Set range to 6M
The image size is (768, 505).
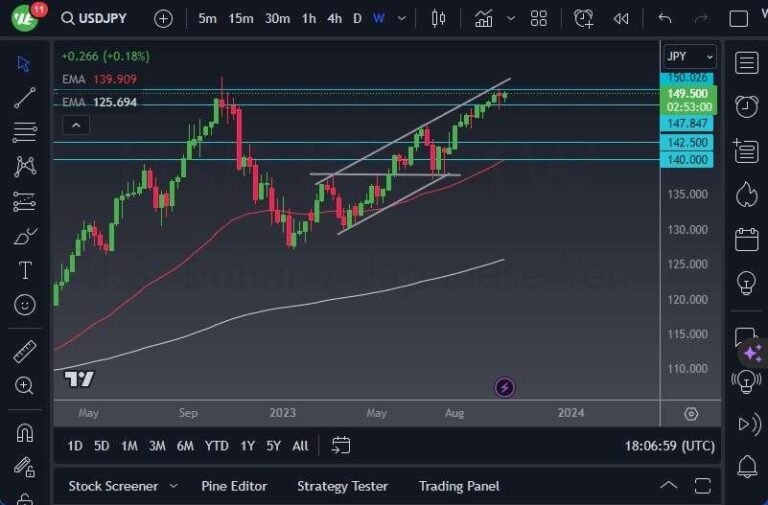(185, 446)
